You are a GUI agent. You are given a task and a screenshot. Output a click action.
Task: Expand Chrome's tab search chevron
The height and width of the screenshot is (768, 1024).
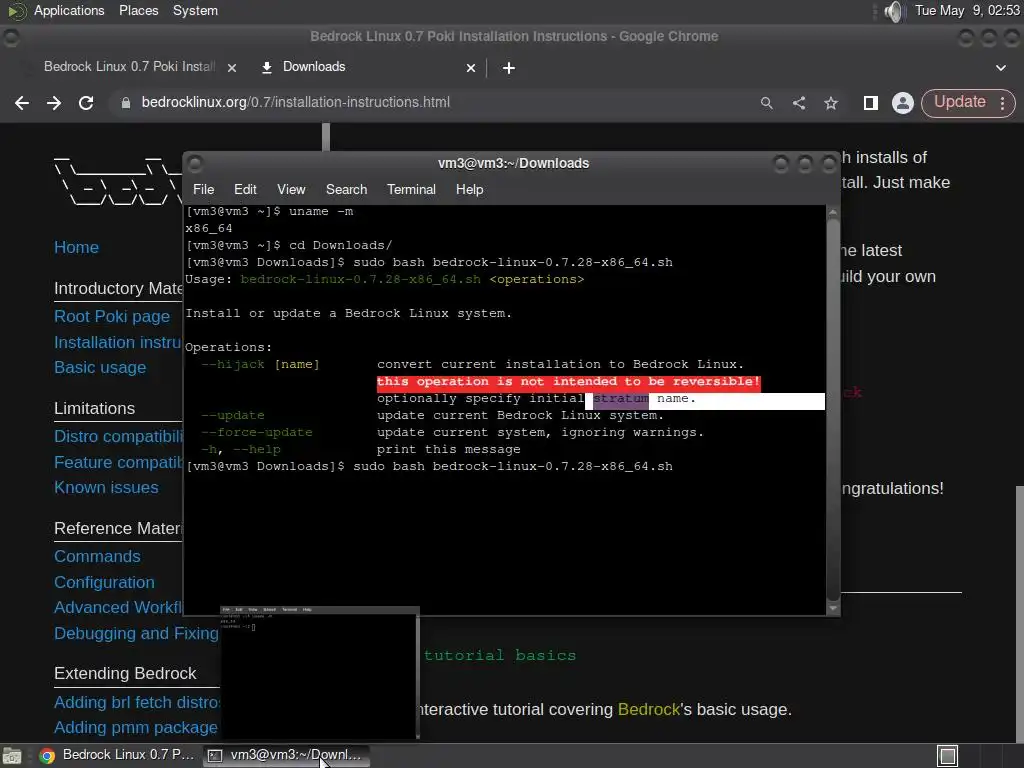pos(1000,68)
